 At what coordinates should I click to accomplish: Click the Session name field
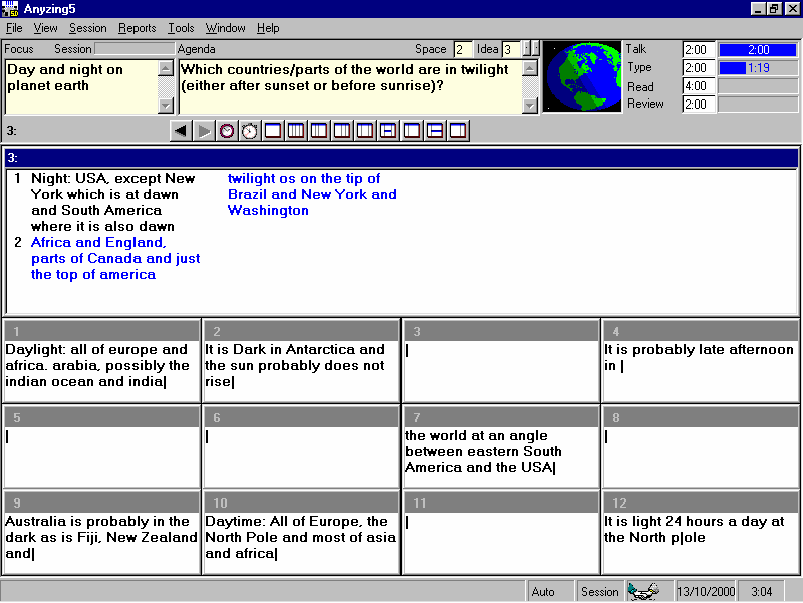click(x=135, y=49)
